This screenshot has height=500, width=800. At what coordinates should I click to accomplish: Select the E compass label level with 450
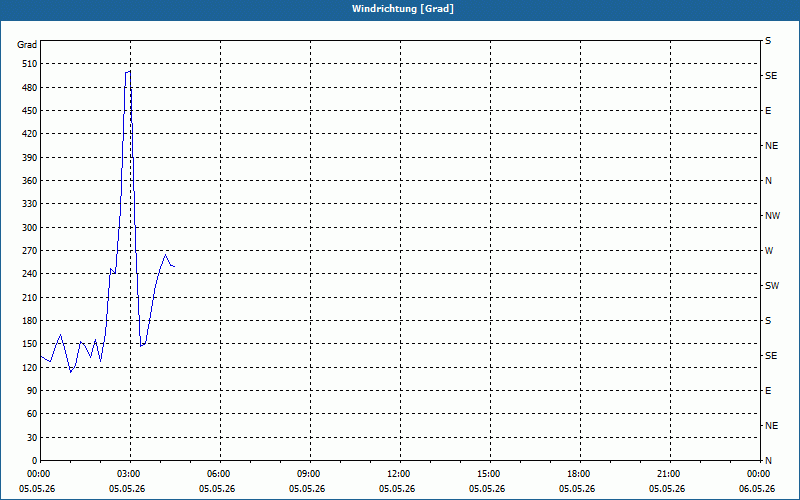click(768, 111)
